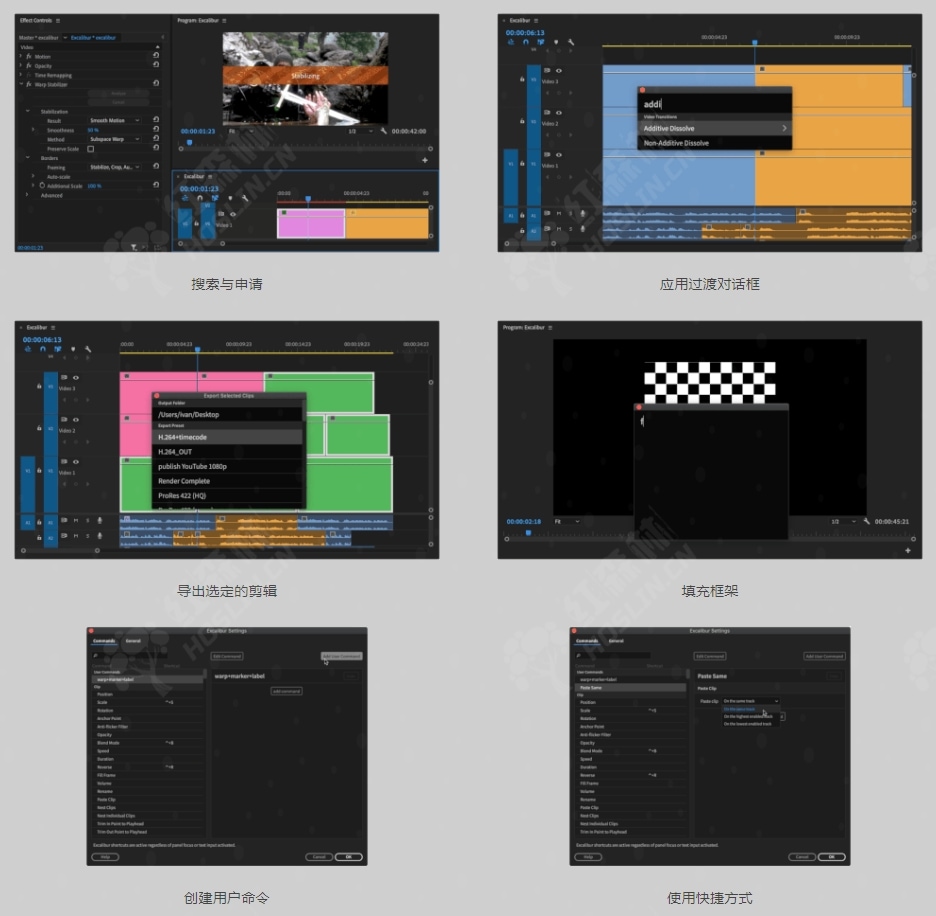Viewport: 936px width, 916px height.
Task: Lock Video 3 track in 应用过渡对话框 timeline
Action: coord(522,79)
